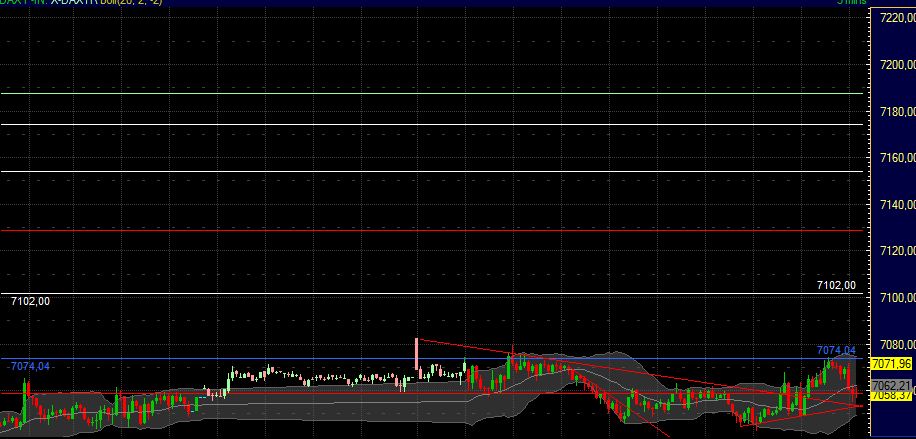The width and height of the screenshot is (916, 439).
Task: Select the white horizontal line just below 7180
Action: point(432,125)
